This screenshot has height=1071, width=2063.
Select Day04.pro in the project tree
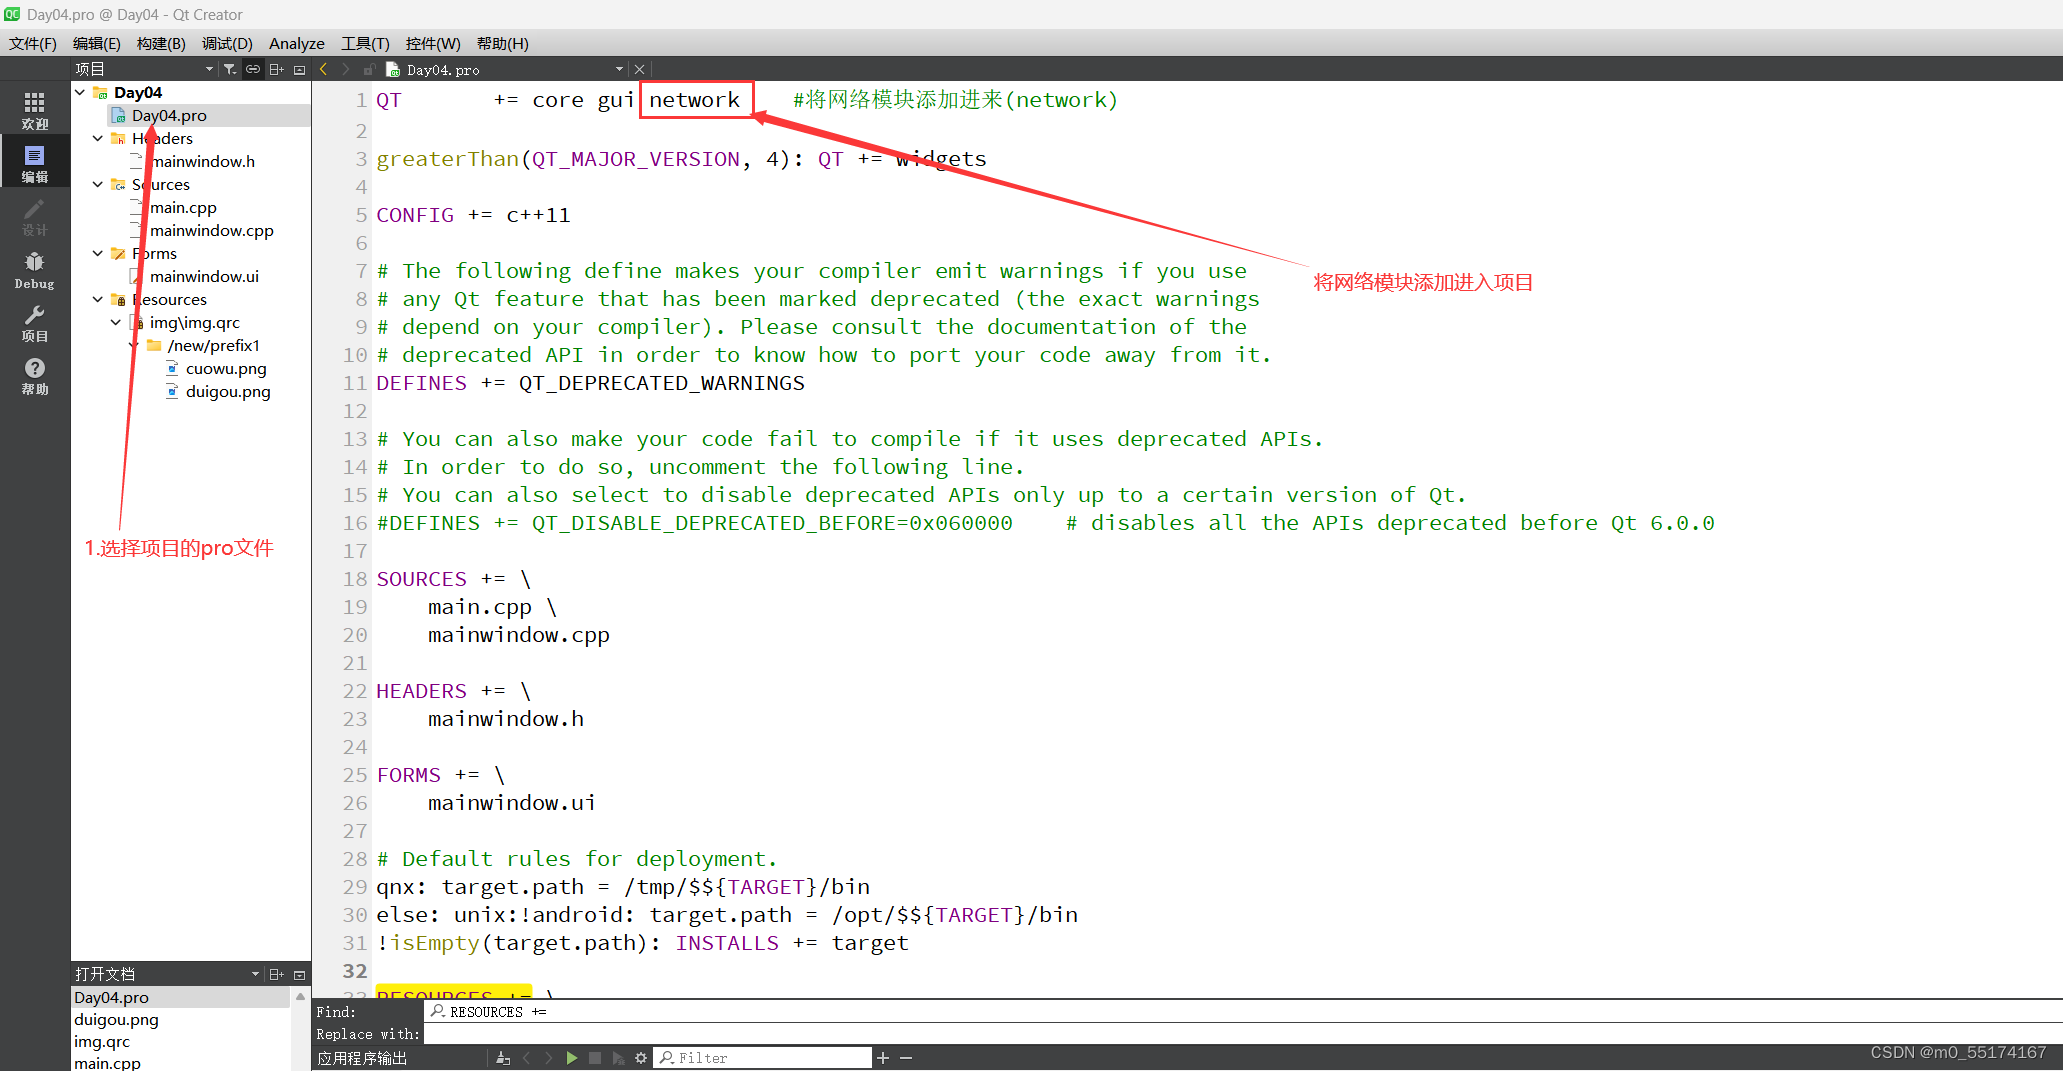coord(169,115)
